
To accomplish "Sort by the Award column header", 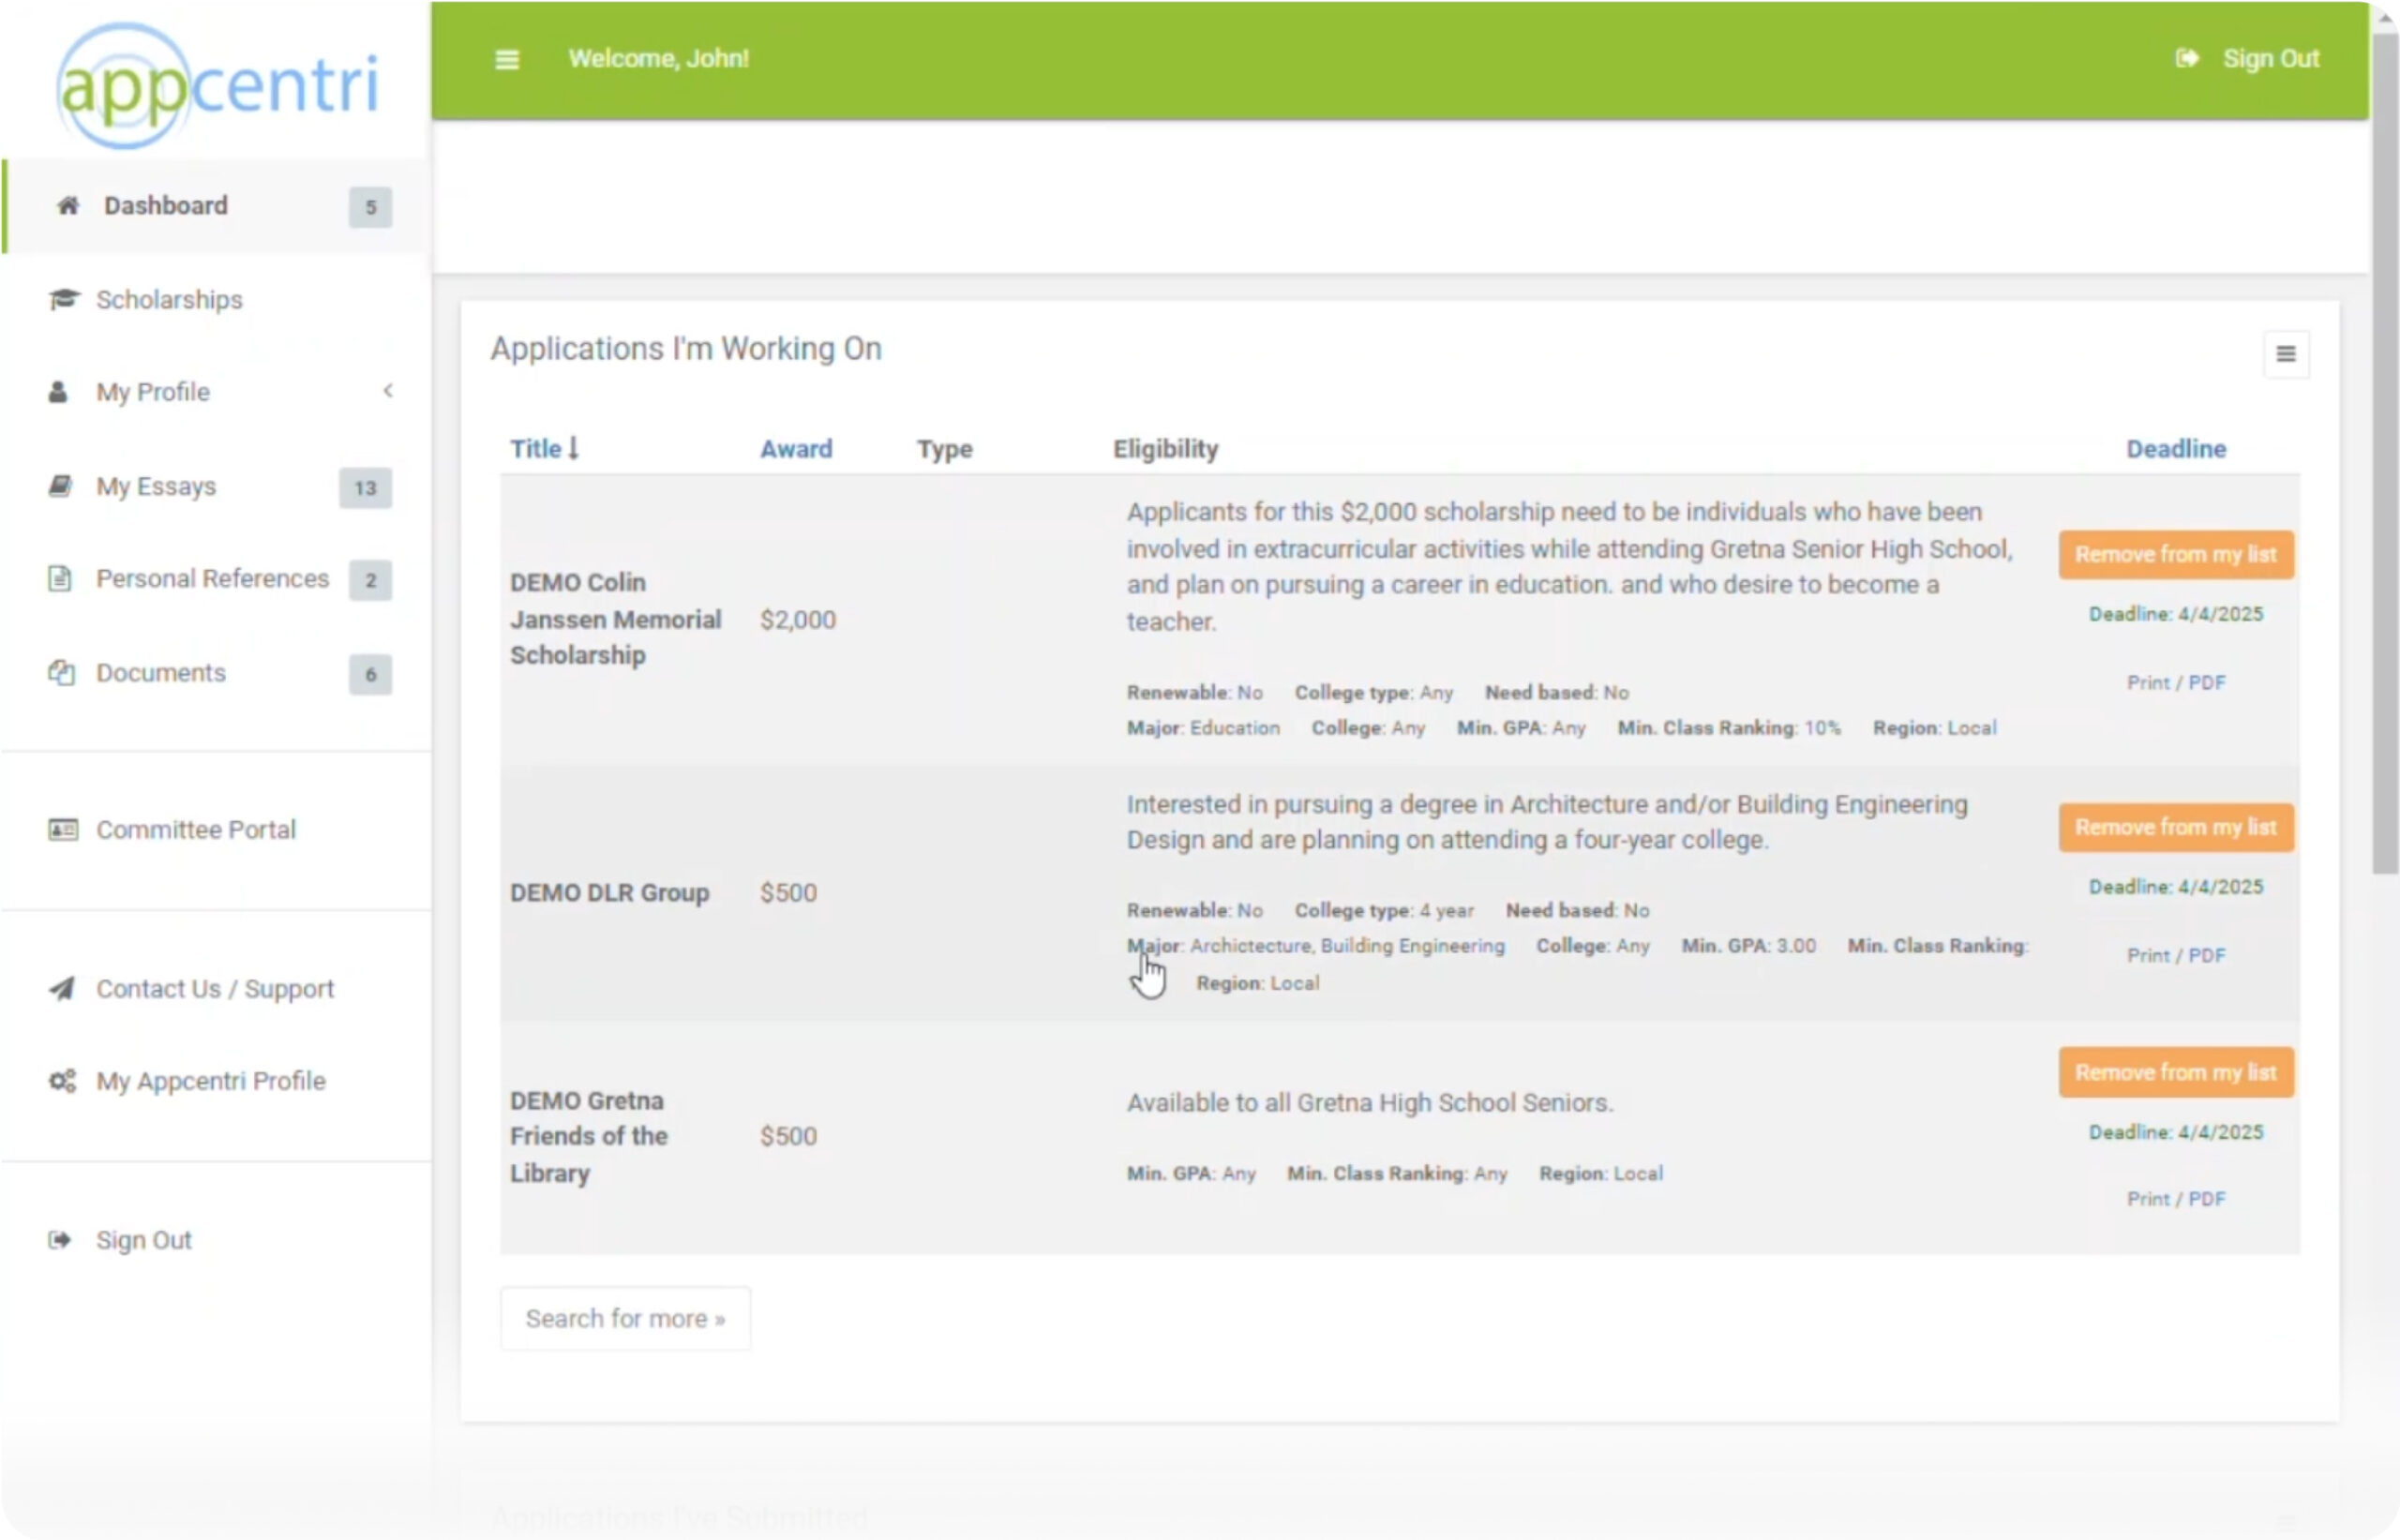I will (x=796, y=449).
